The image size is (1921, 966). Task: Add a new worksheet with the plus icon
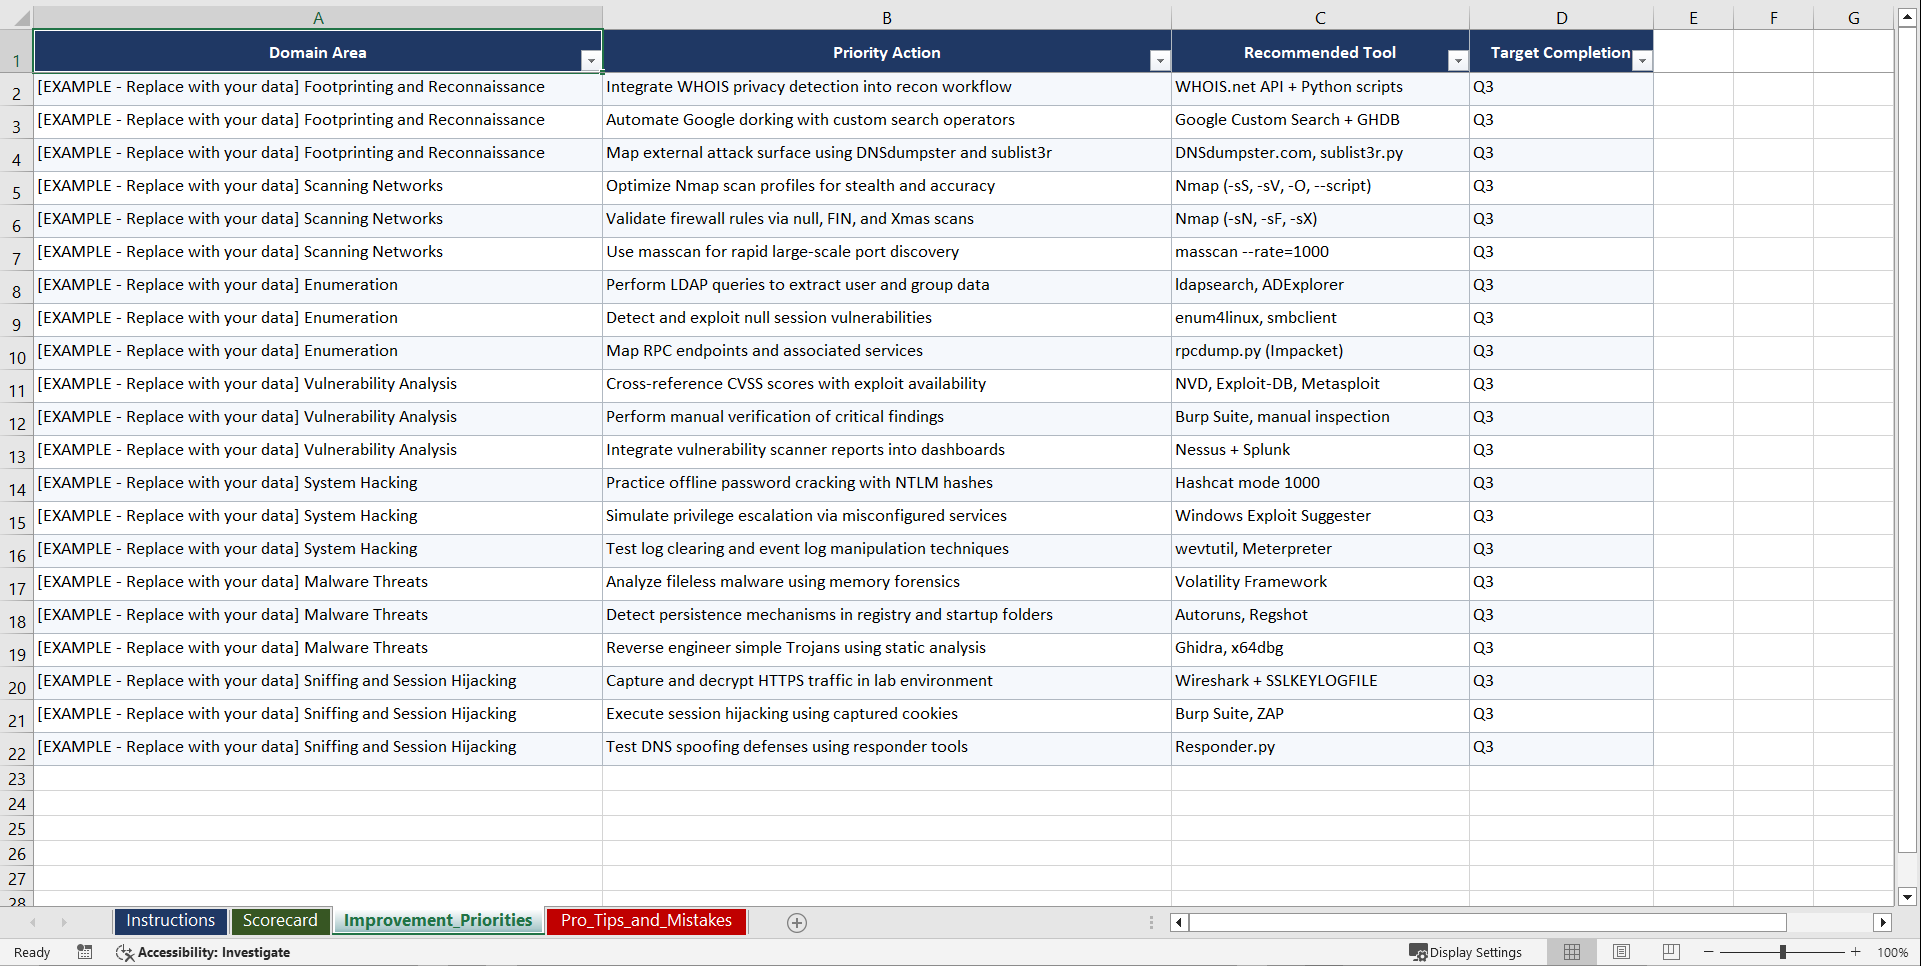797,922
